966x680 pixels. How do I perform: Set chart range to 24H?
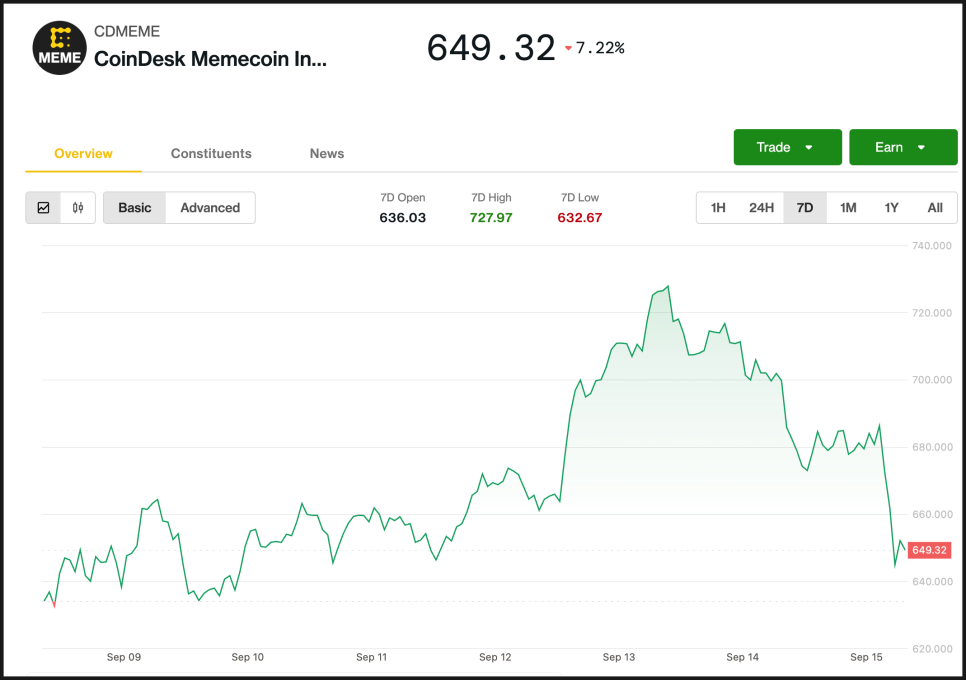761,208
